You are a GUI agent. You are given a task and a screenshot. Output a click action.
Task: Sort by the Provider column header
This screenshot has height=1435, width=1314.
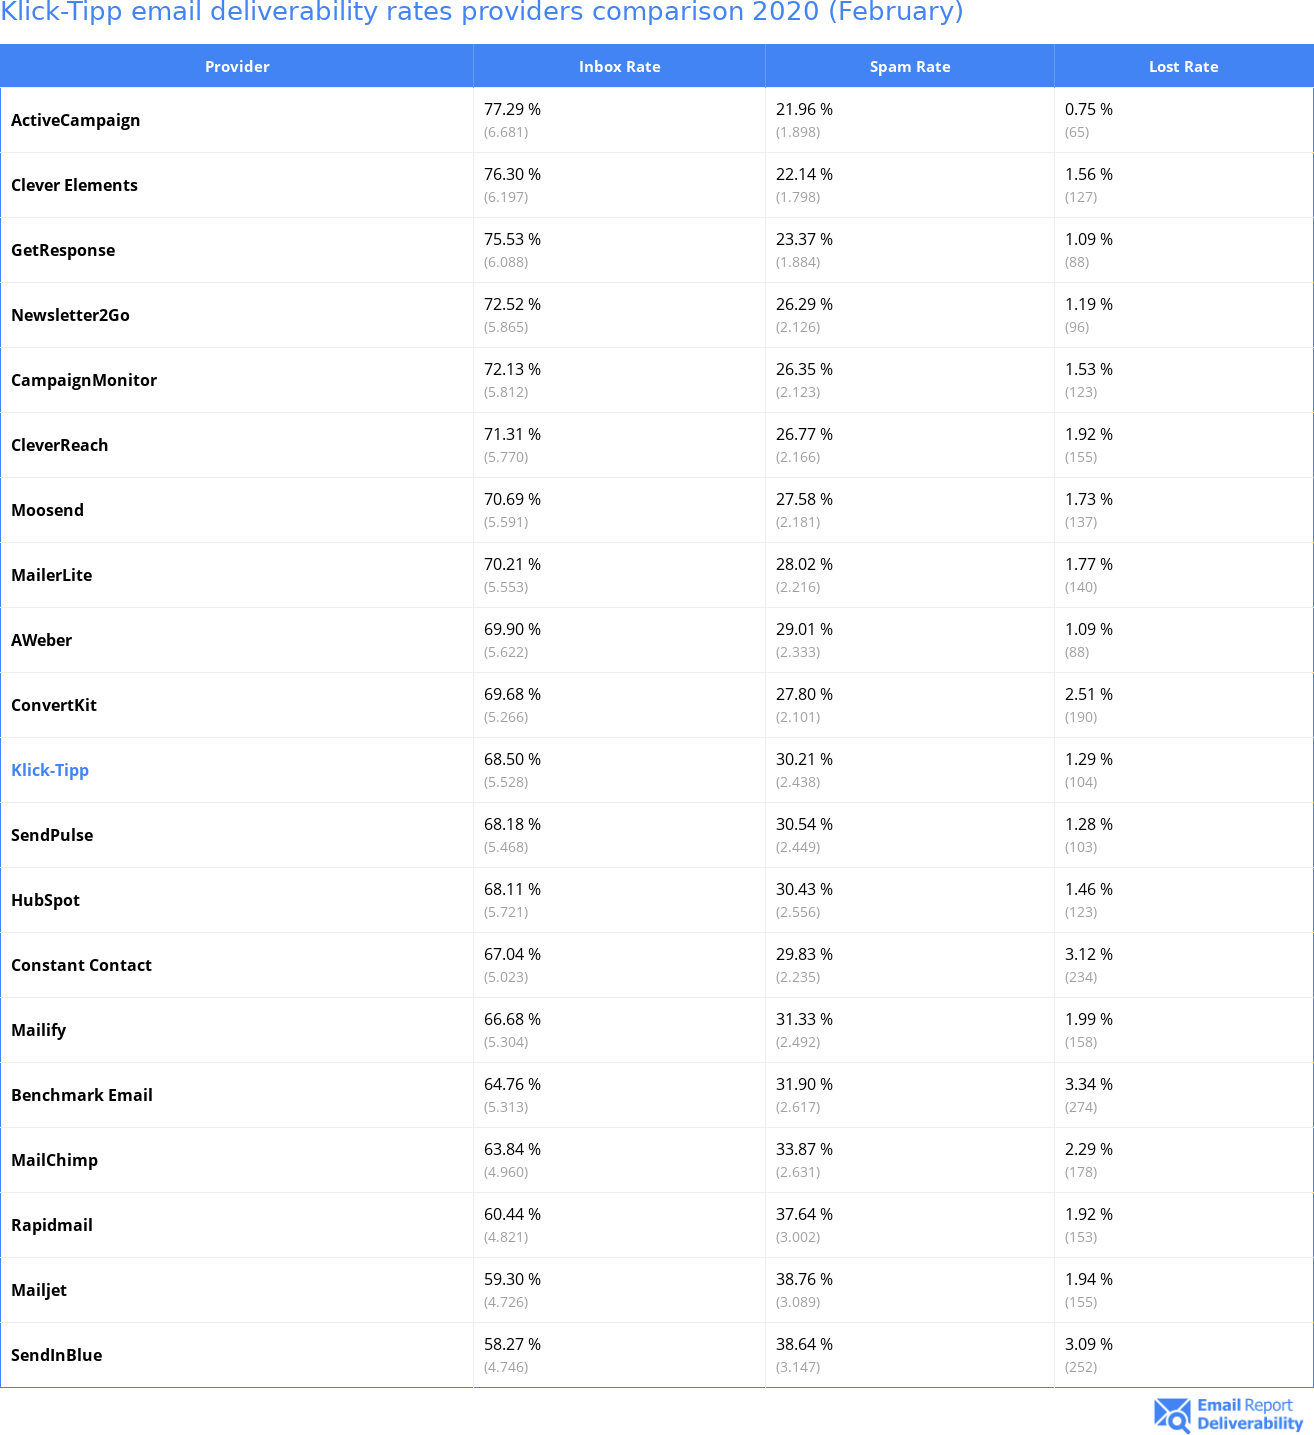237,67
